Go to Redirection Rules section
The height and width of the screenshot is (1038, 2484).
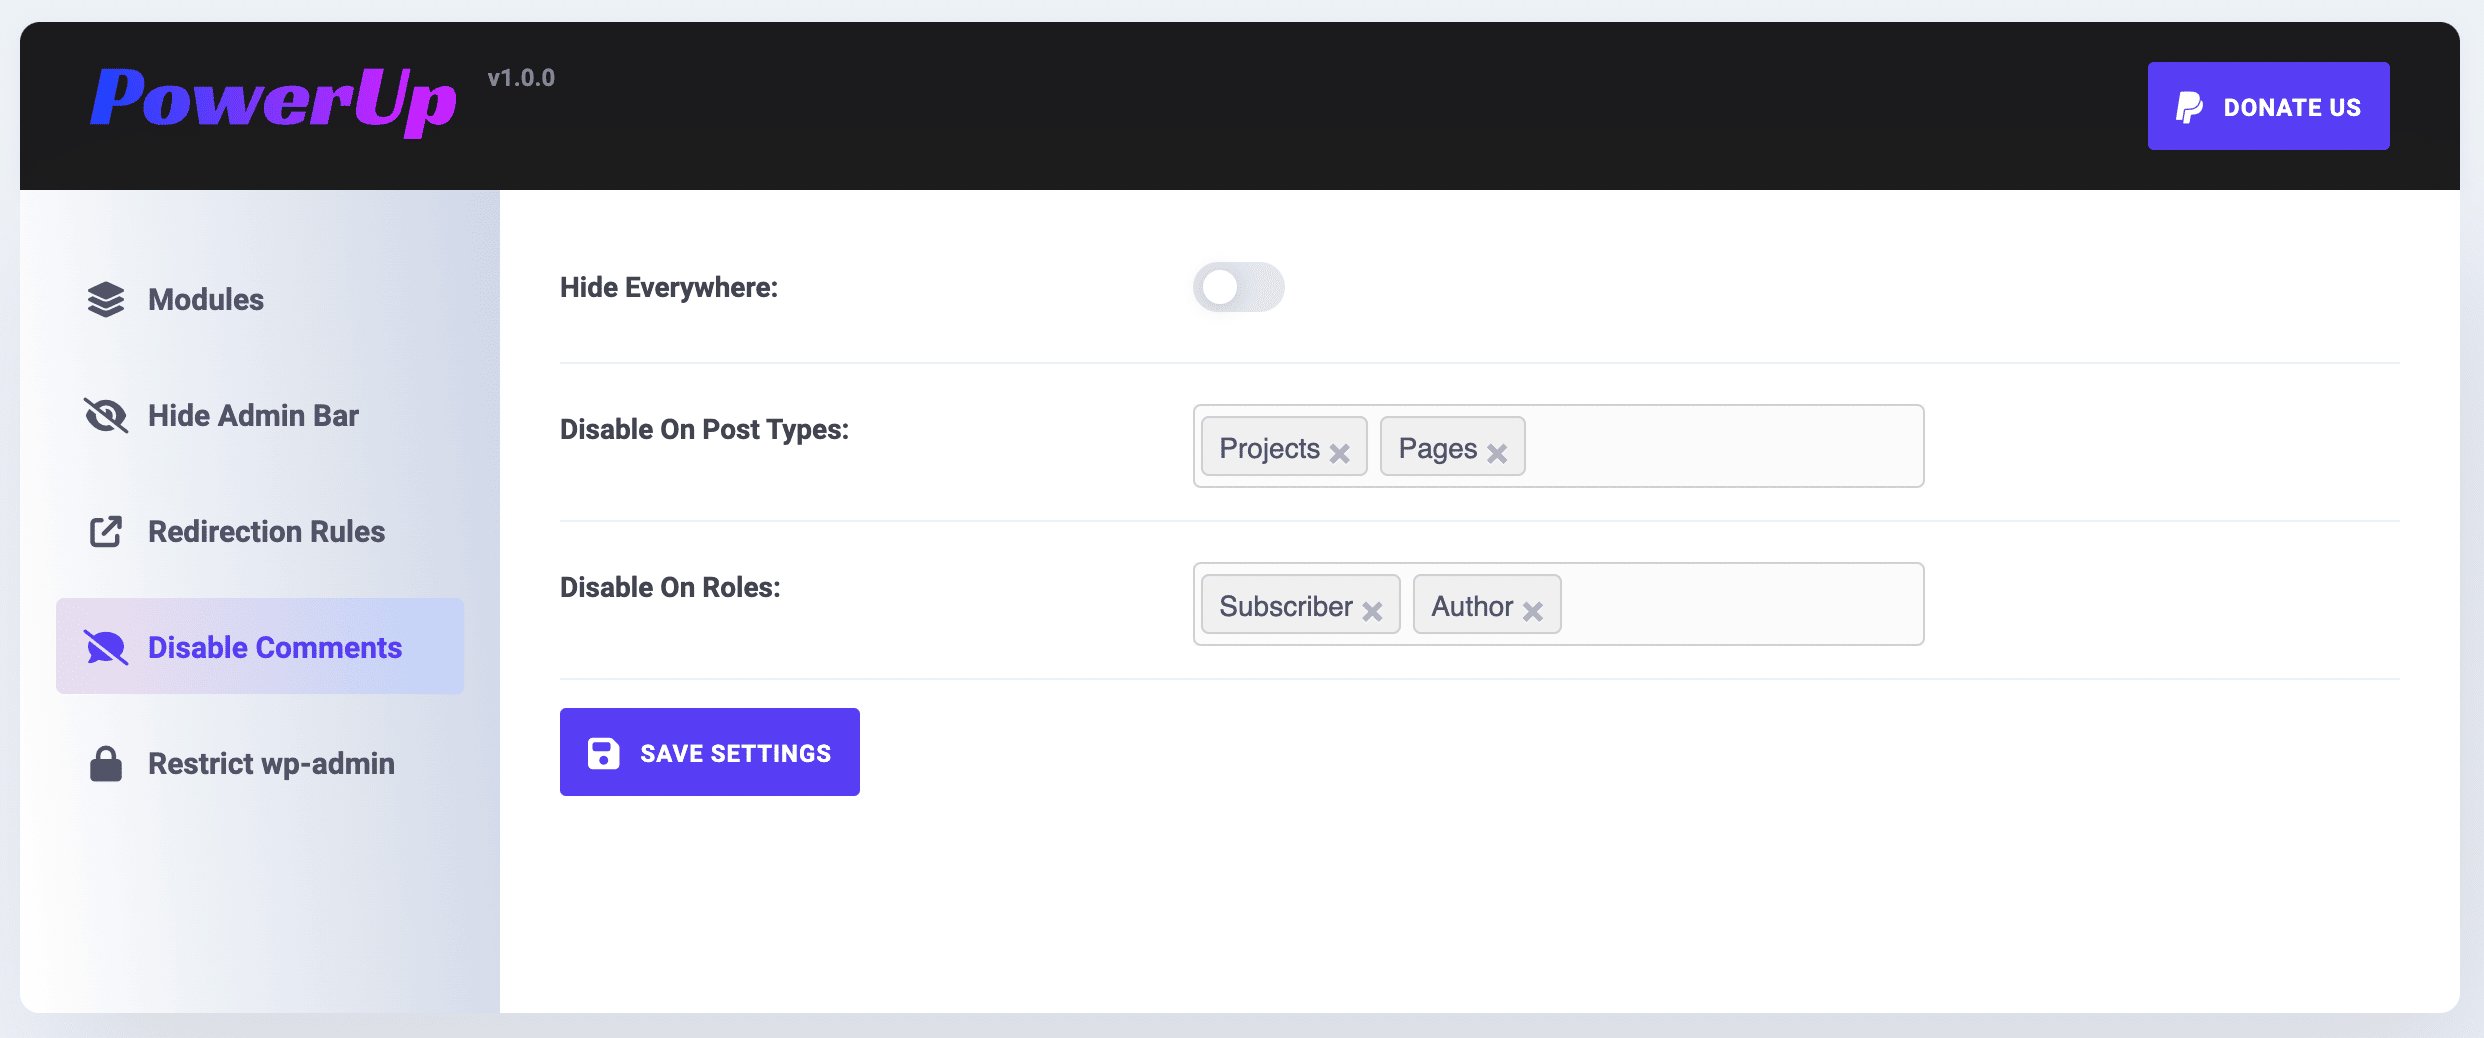coord(266,531)
